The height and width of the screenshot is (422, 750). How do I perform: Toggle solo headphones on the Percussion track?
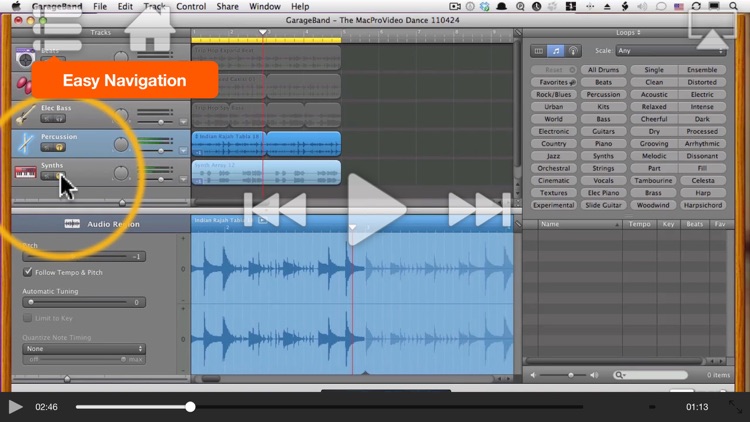[59, 147]
